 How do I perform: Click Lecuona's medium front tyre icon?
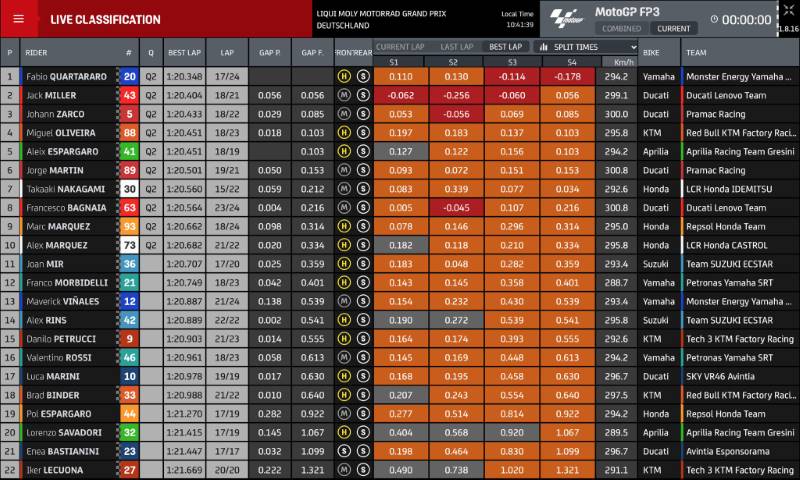(x=344, y=470)
